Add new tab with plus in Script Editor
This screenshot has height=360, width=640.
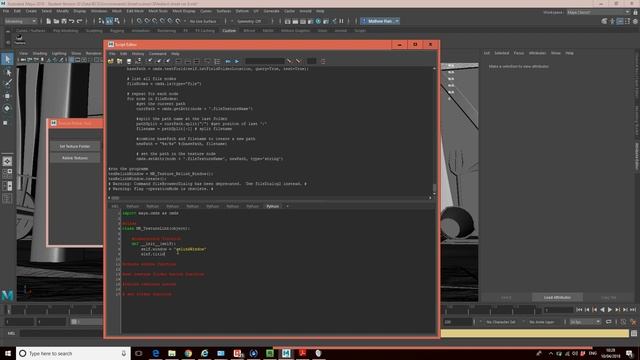(287, 206)
